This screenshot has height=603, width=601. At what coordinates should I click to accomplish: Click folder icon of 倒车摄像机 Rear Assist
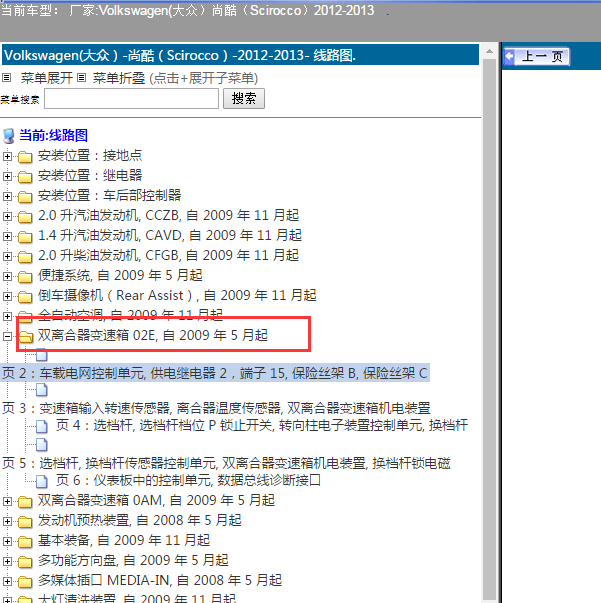point(25,297)
